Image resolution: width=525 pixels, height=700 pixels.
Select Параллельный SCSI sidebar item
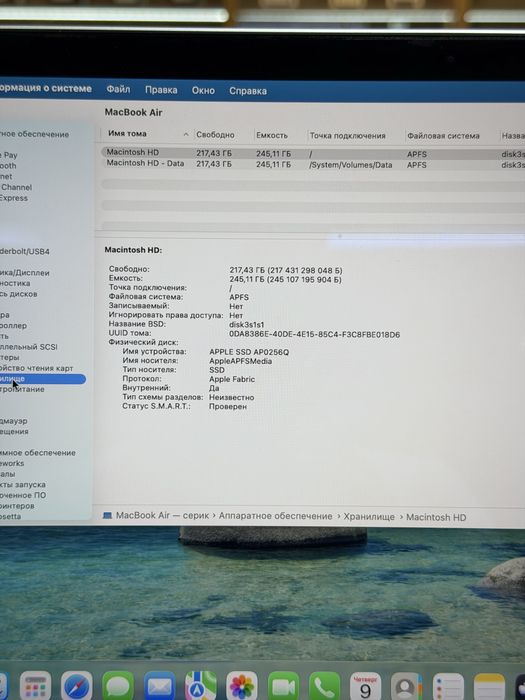pos(29,347)
